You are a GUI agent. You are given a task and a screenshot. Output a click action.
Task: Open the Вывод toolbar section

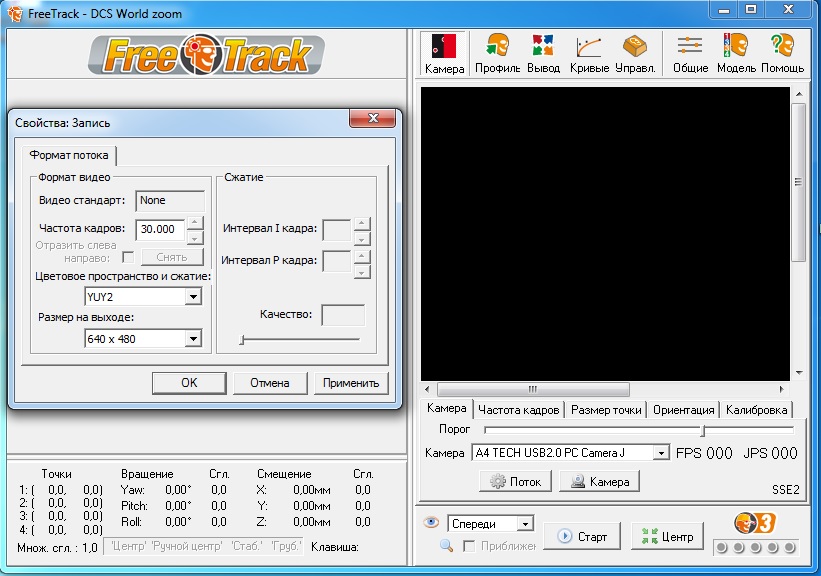[x=543, y=53]
